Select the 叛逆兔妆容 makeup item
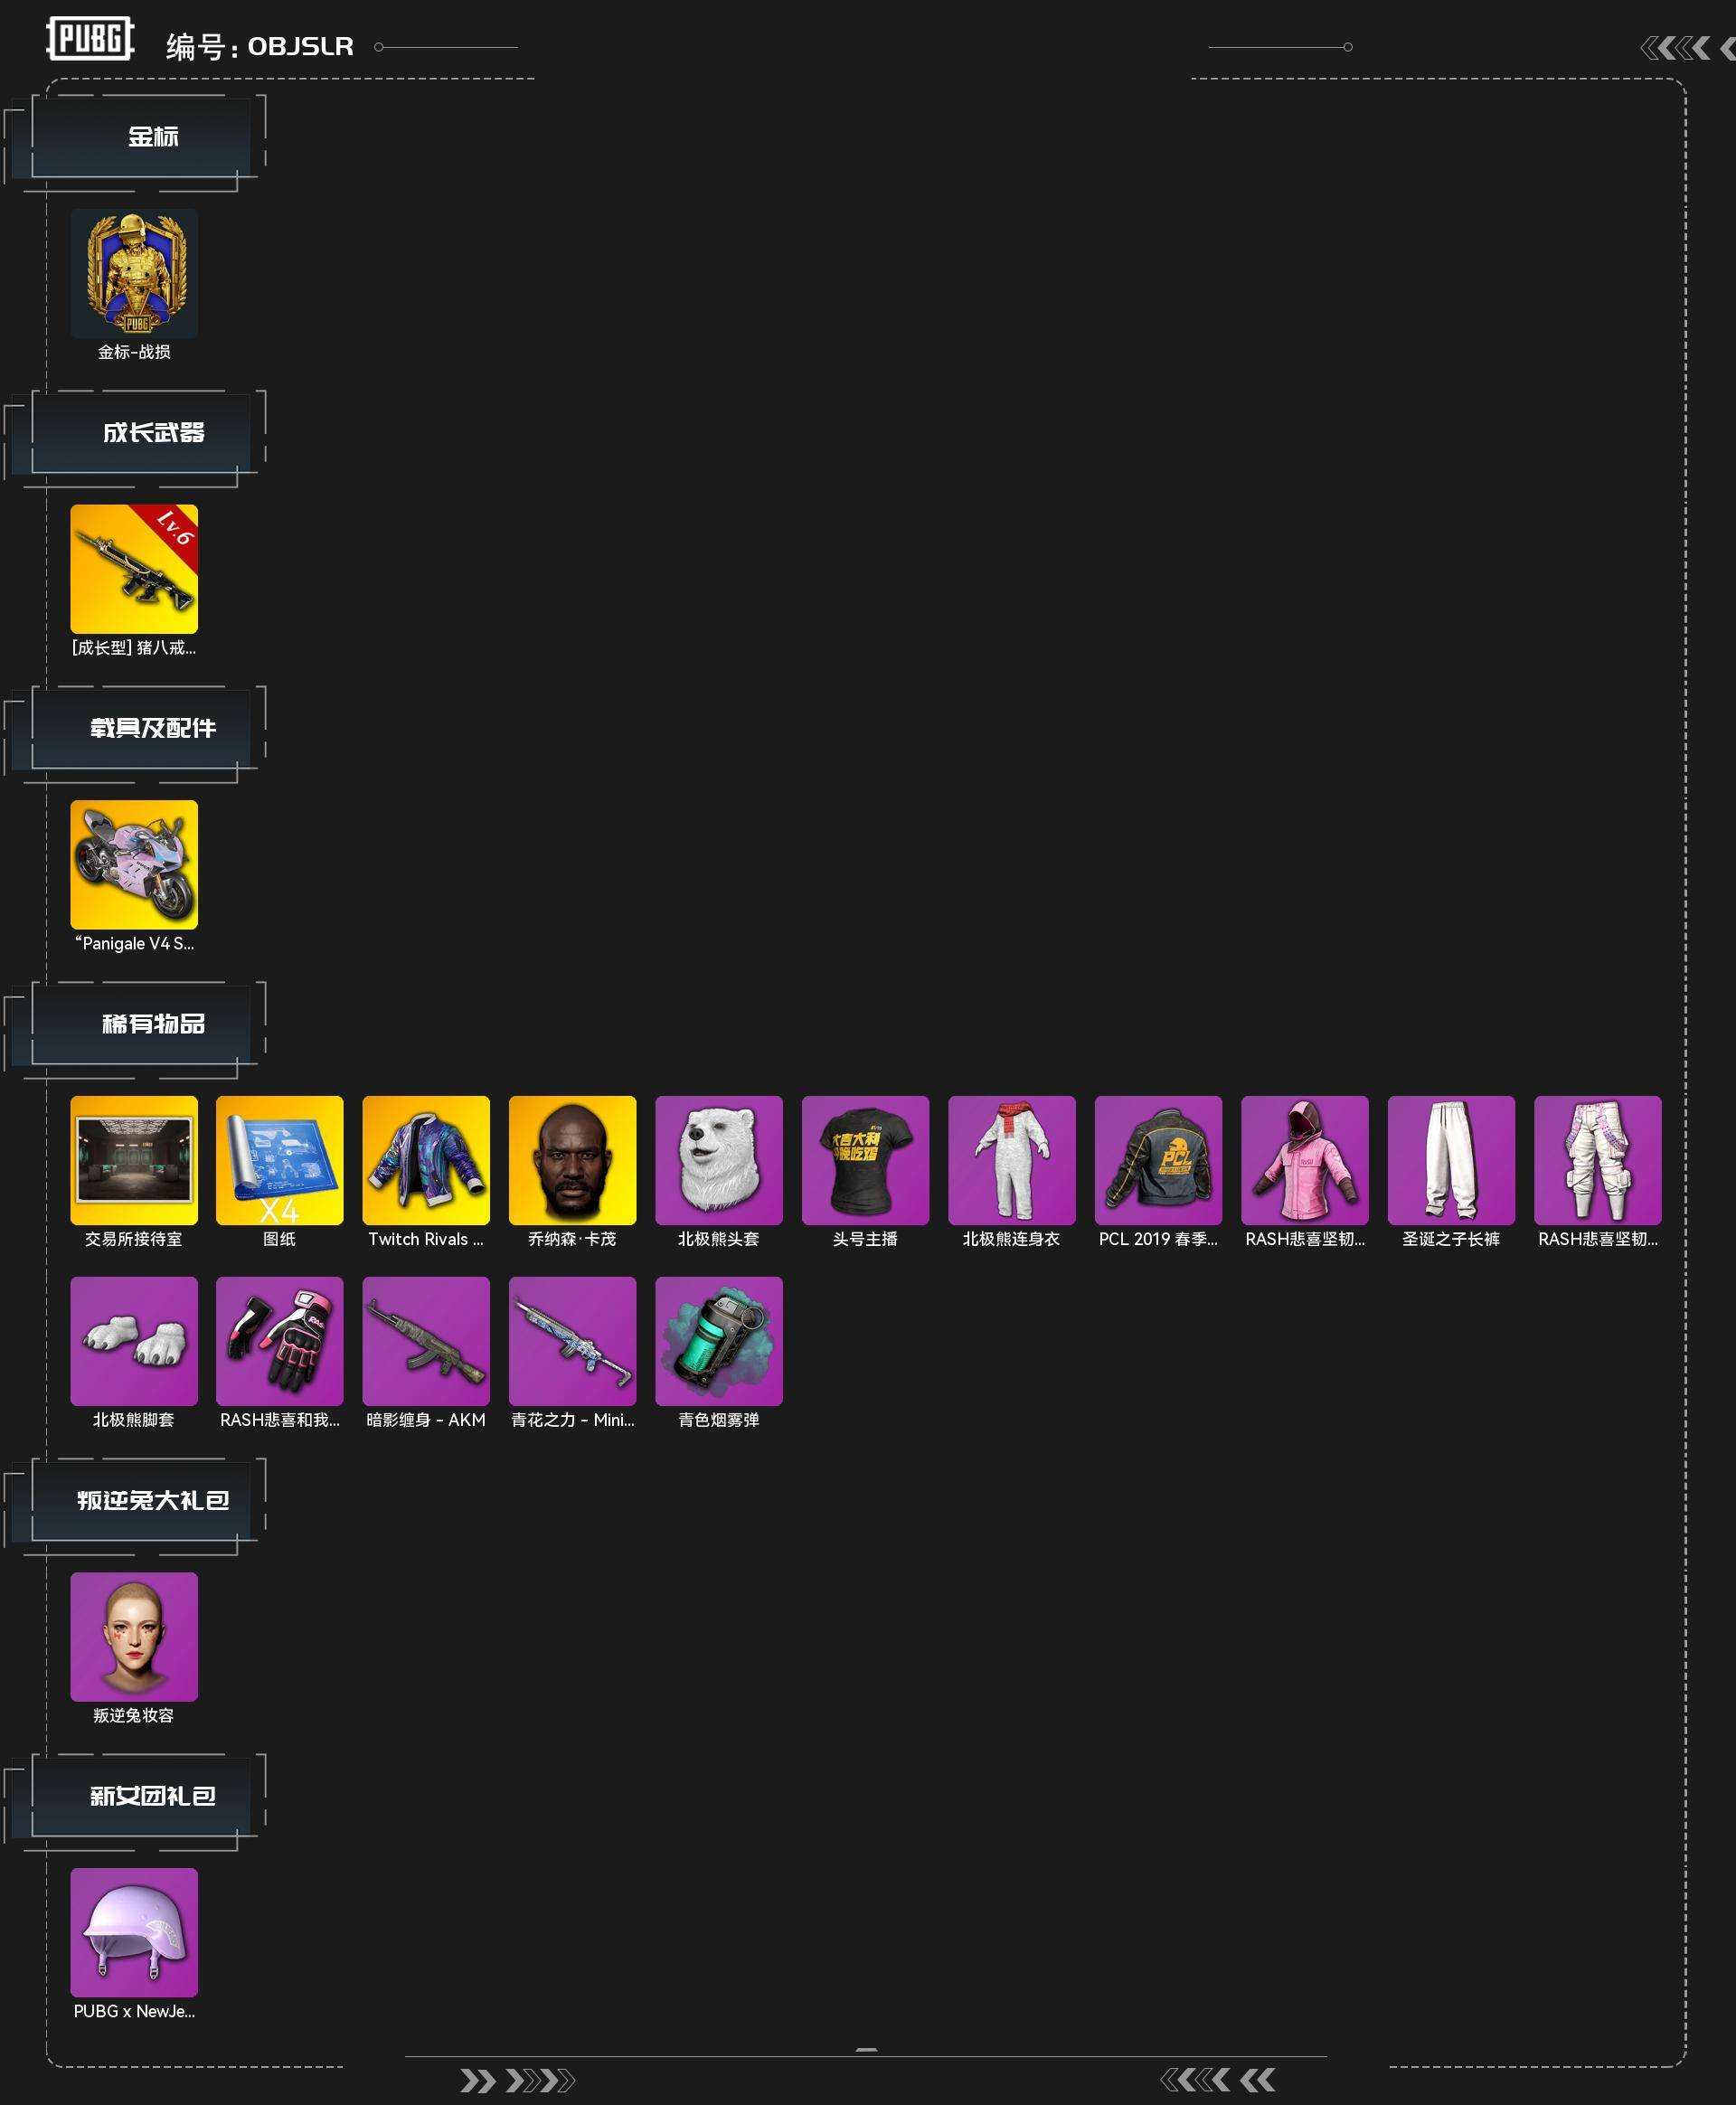Viewport: 1736px width, 2105px height. [134, 1637]
